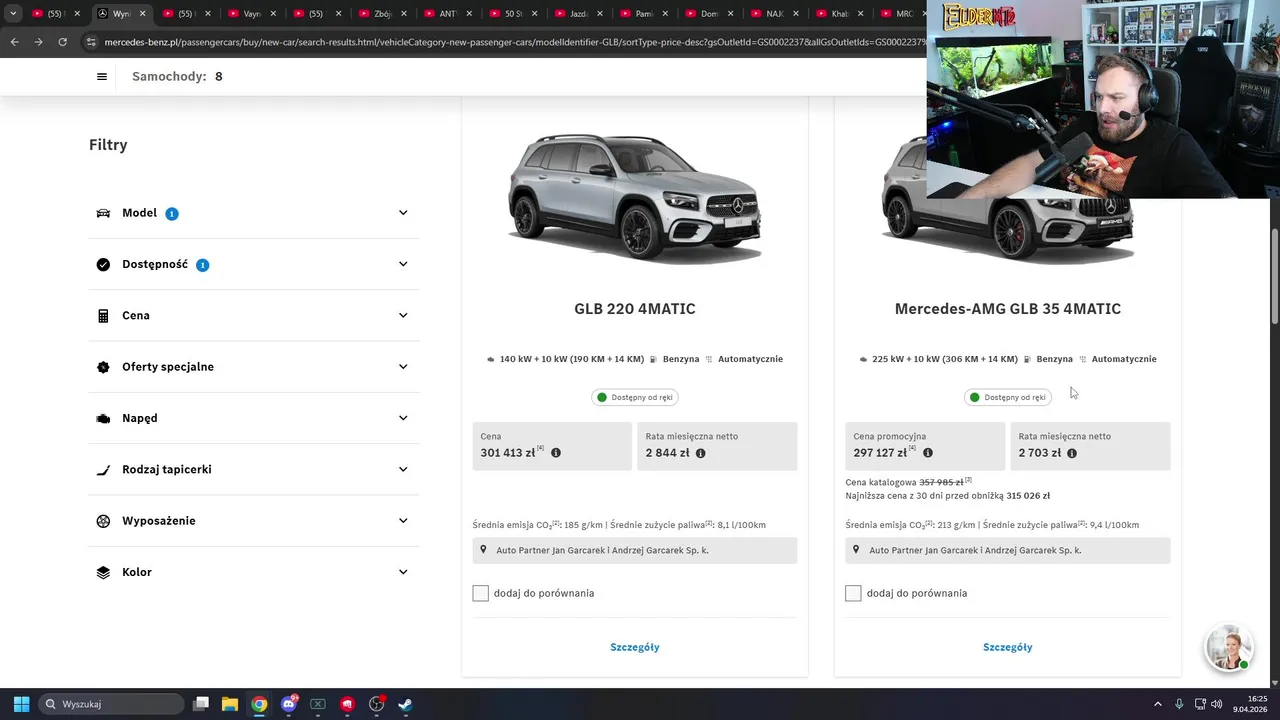Image resolution: width=1280 pixels, height=720 pixels.
Task: Expand the Wyposażenie filter chevron
Action: click(x=403, y=521)
